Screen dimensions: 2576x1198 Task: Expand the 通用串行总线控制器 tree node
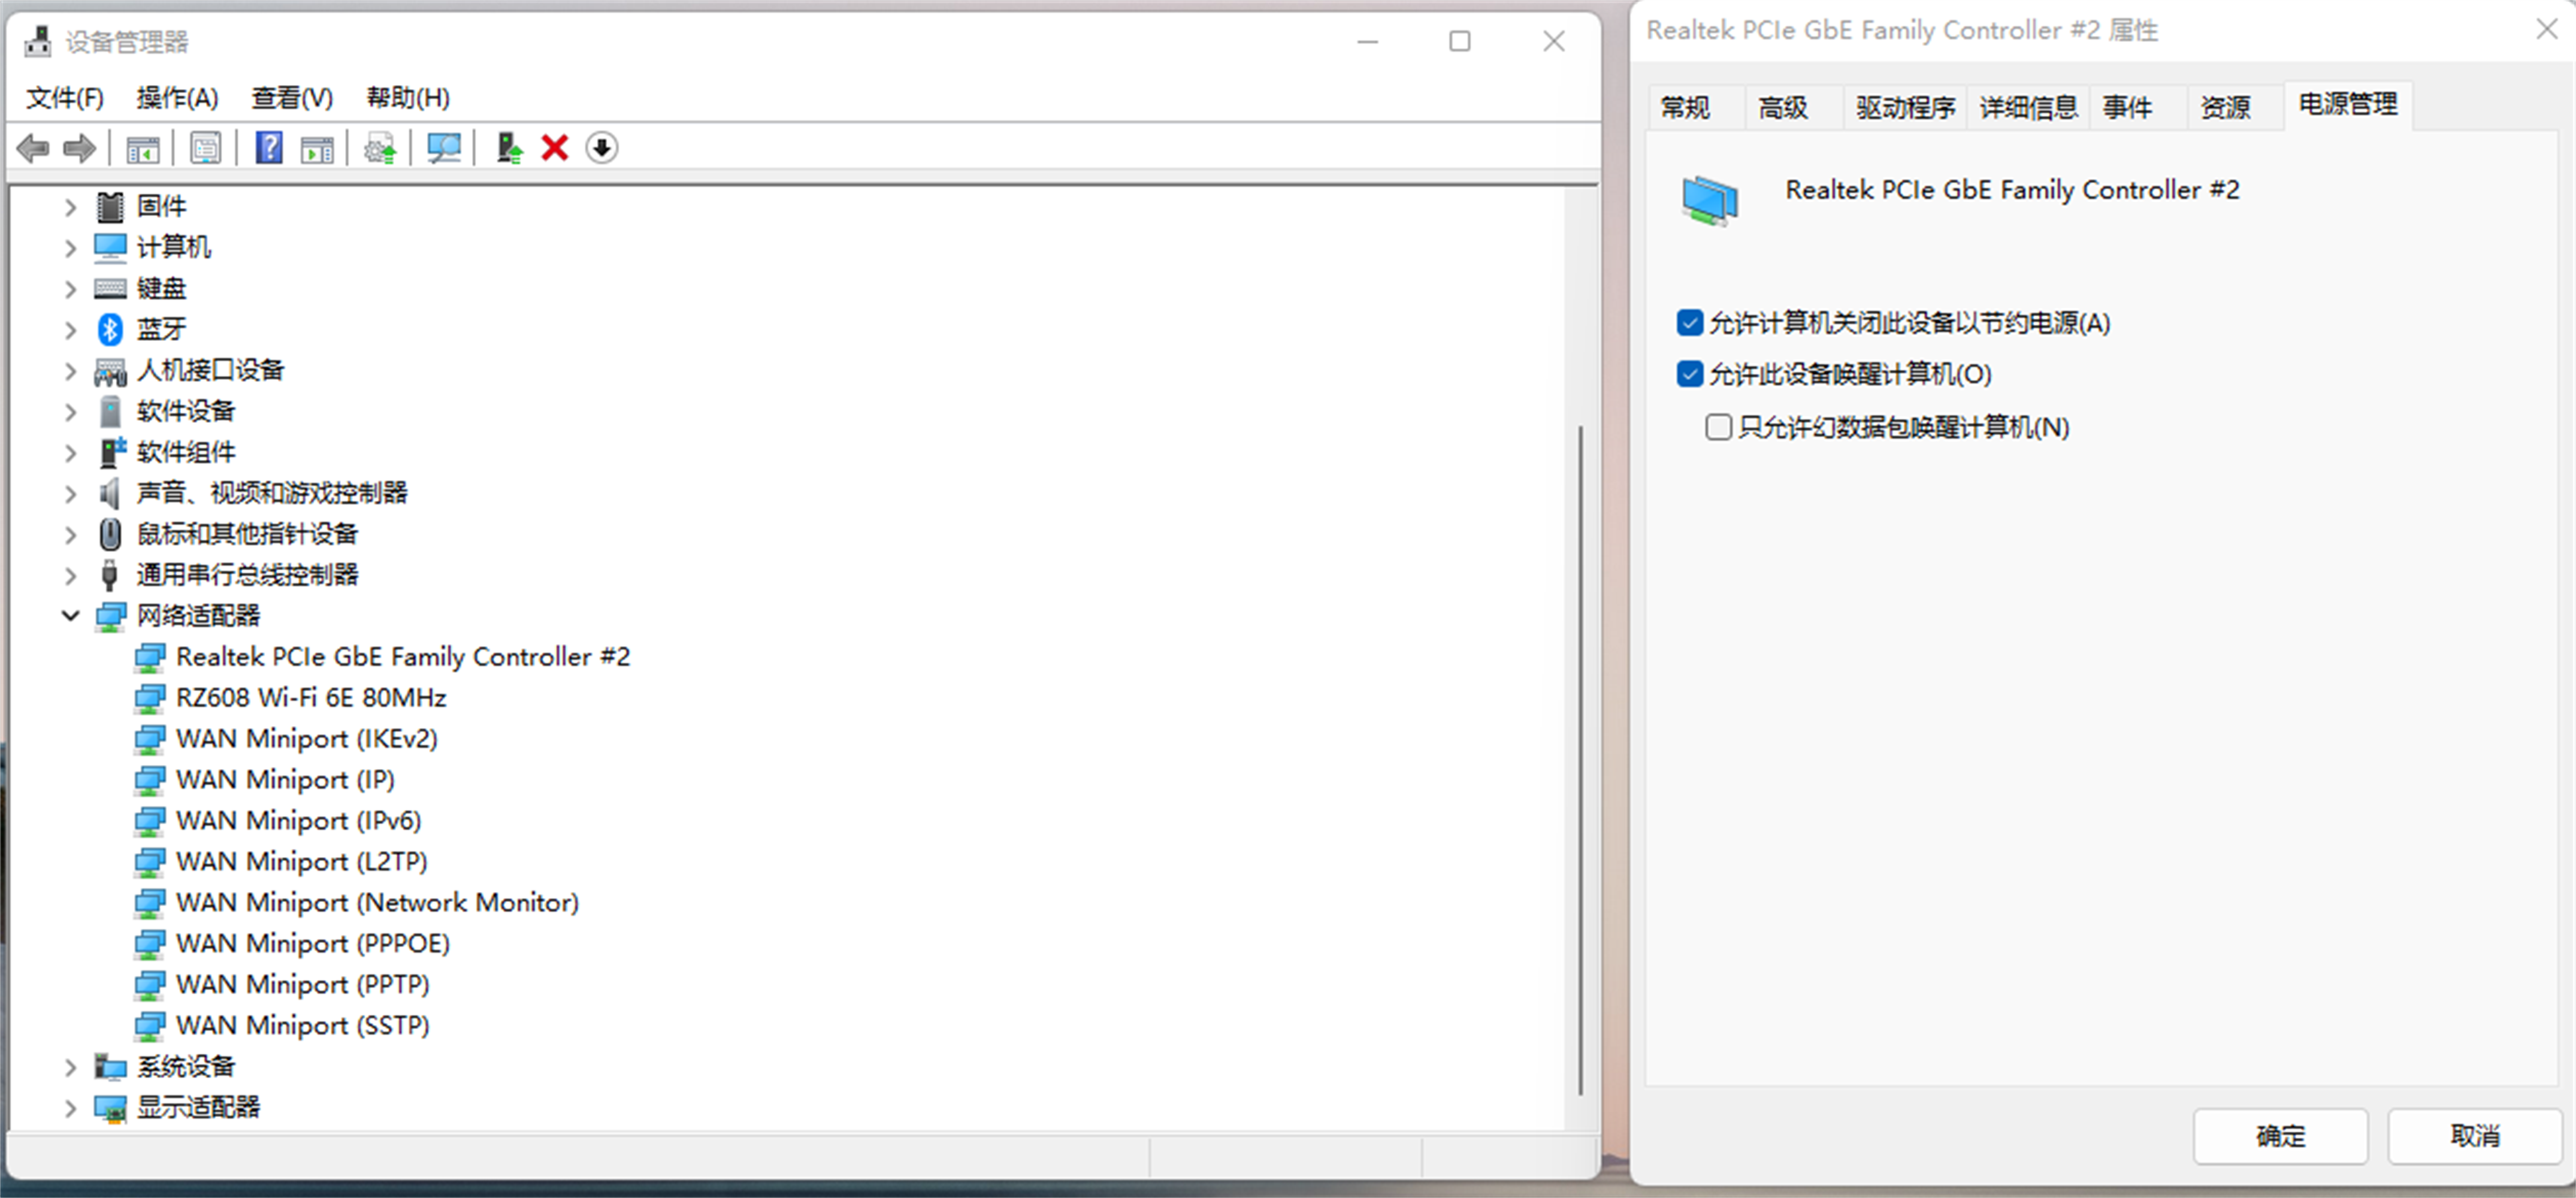pos(70,576)
